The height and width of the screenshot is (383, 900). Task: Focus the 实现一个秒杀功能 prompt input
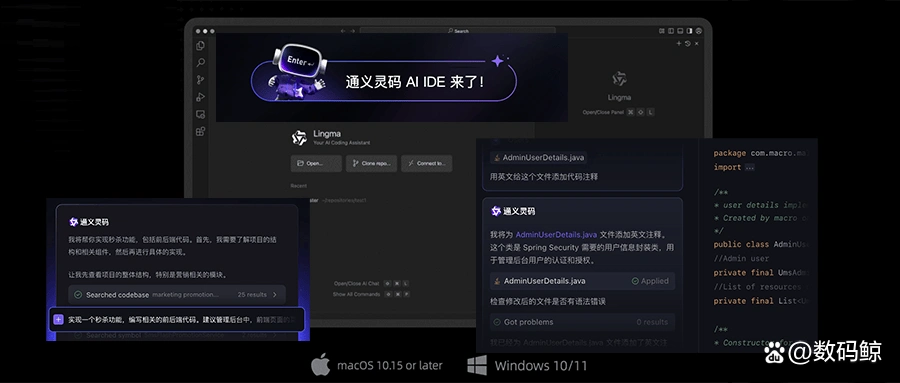pyautogui.click(x=177, y=319)
